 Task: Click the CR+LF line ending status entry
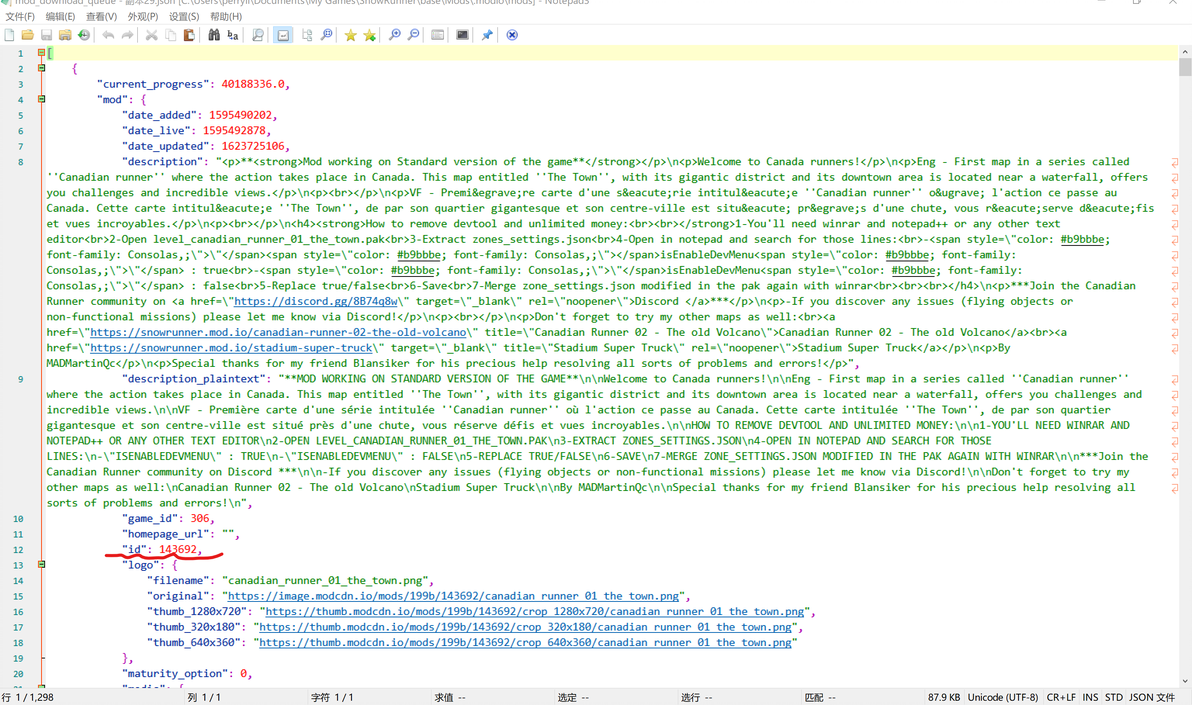coord(1060,697)
